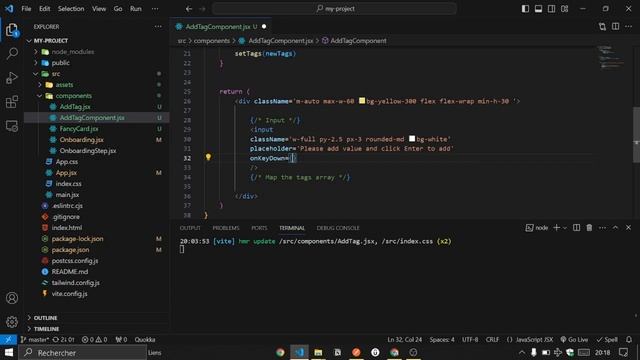
Task: Open the Accounts menu icon
Action: click(12, 298)
